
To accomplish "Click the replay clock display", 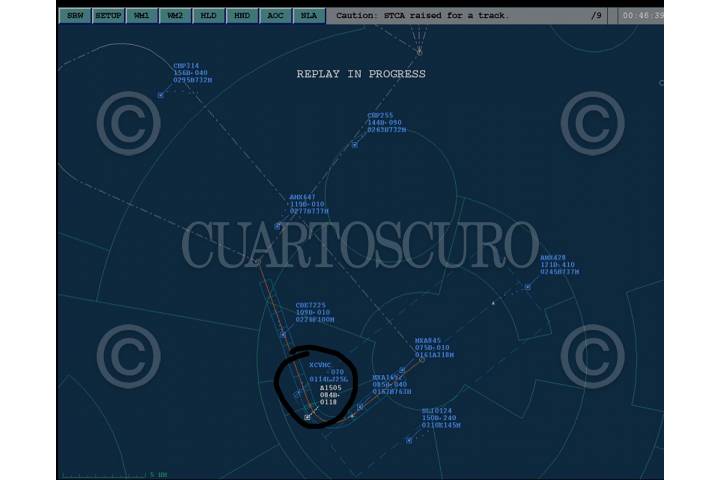I will coord(641,16).
